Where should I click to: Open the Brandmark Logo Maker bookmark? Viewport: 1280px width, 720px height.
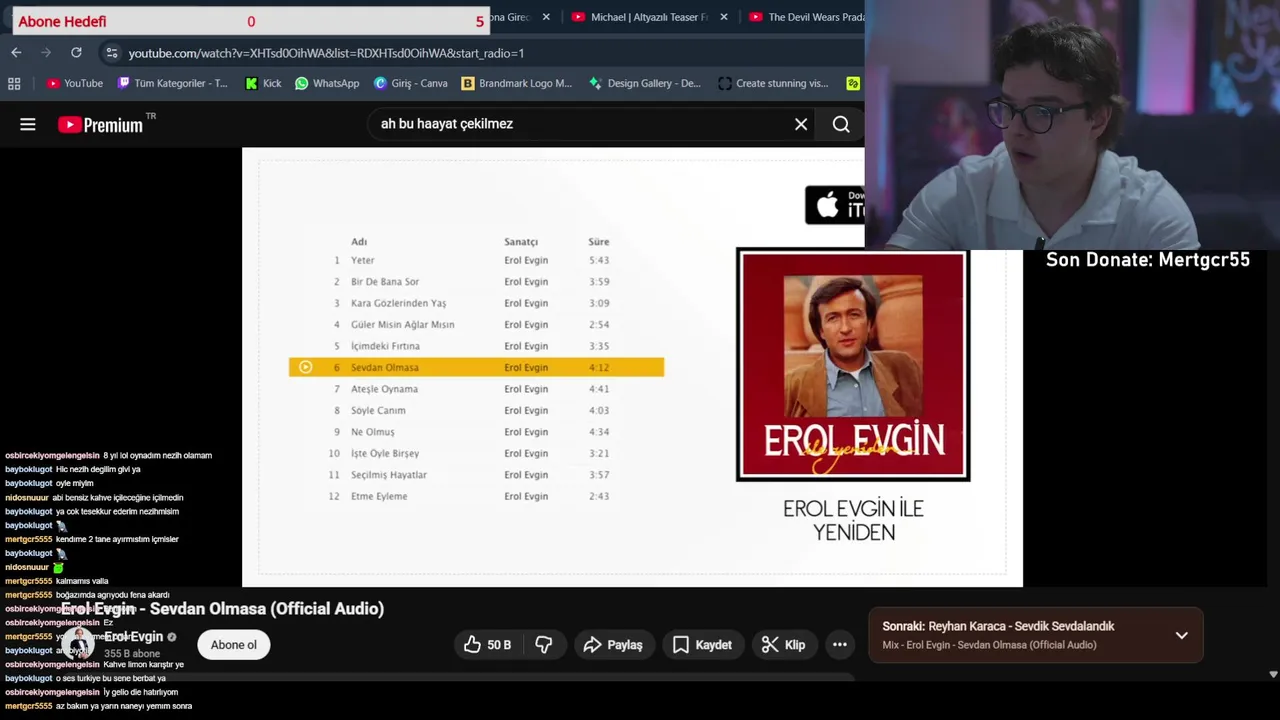coord(517,83)
